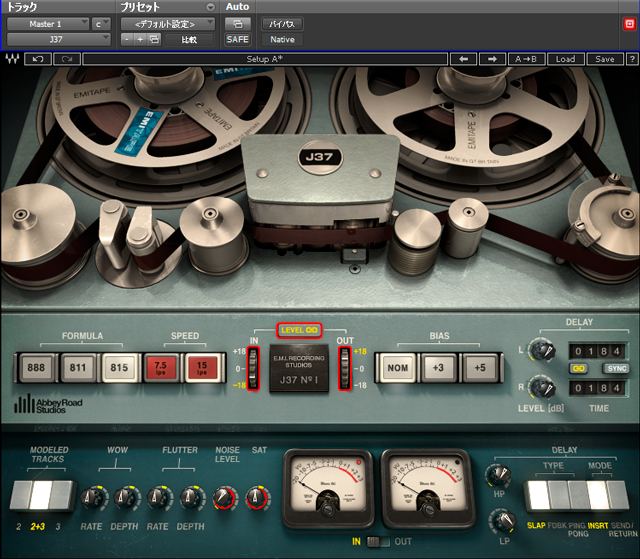The image size is (640, 559).
Task: Select modeled tracks 2+3 switch
Action: [x=41, y=496]
